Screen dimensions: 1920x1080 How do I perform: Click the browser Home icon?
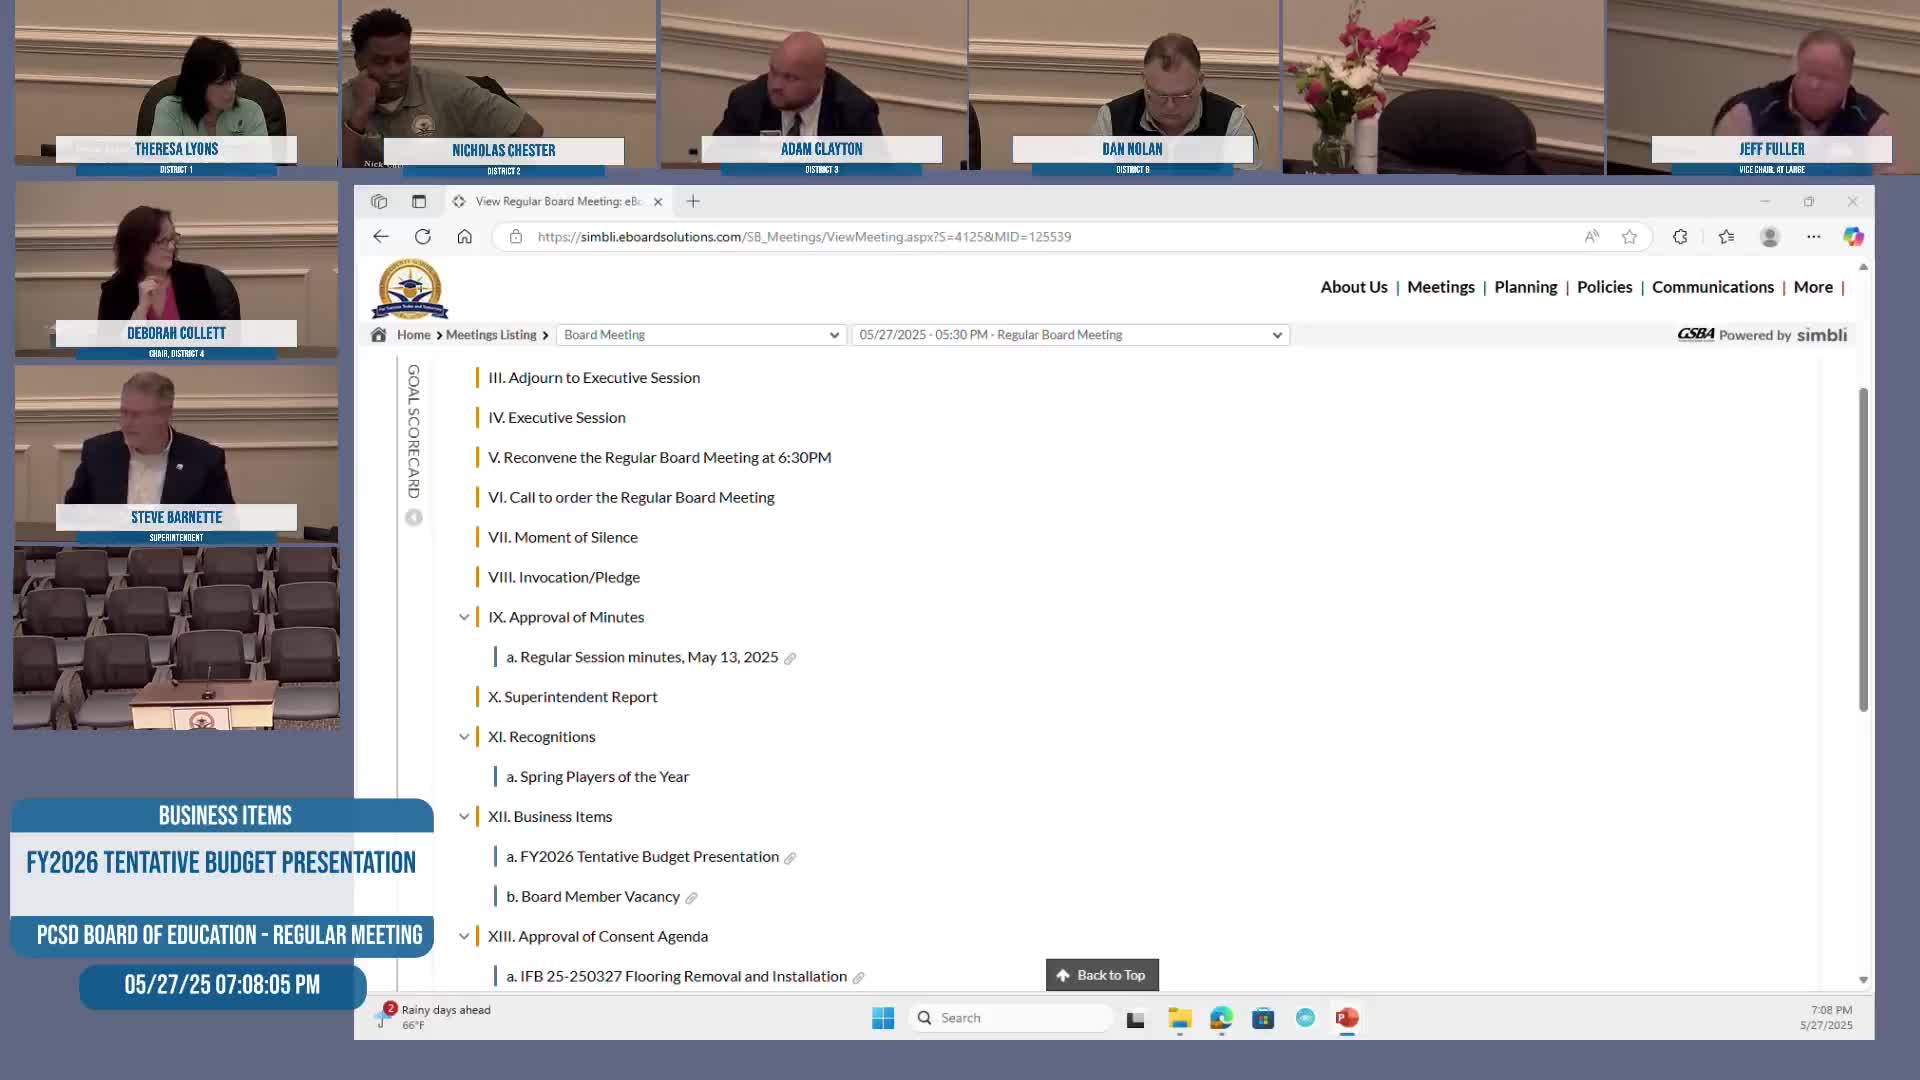coord(464,237)
